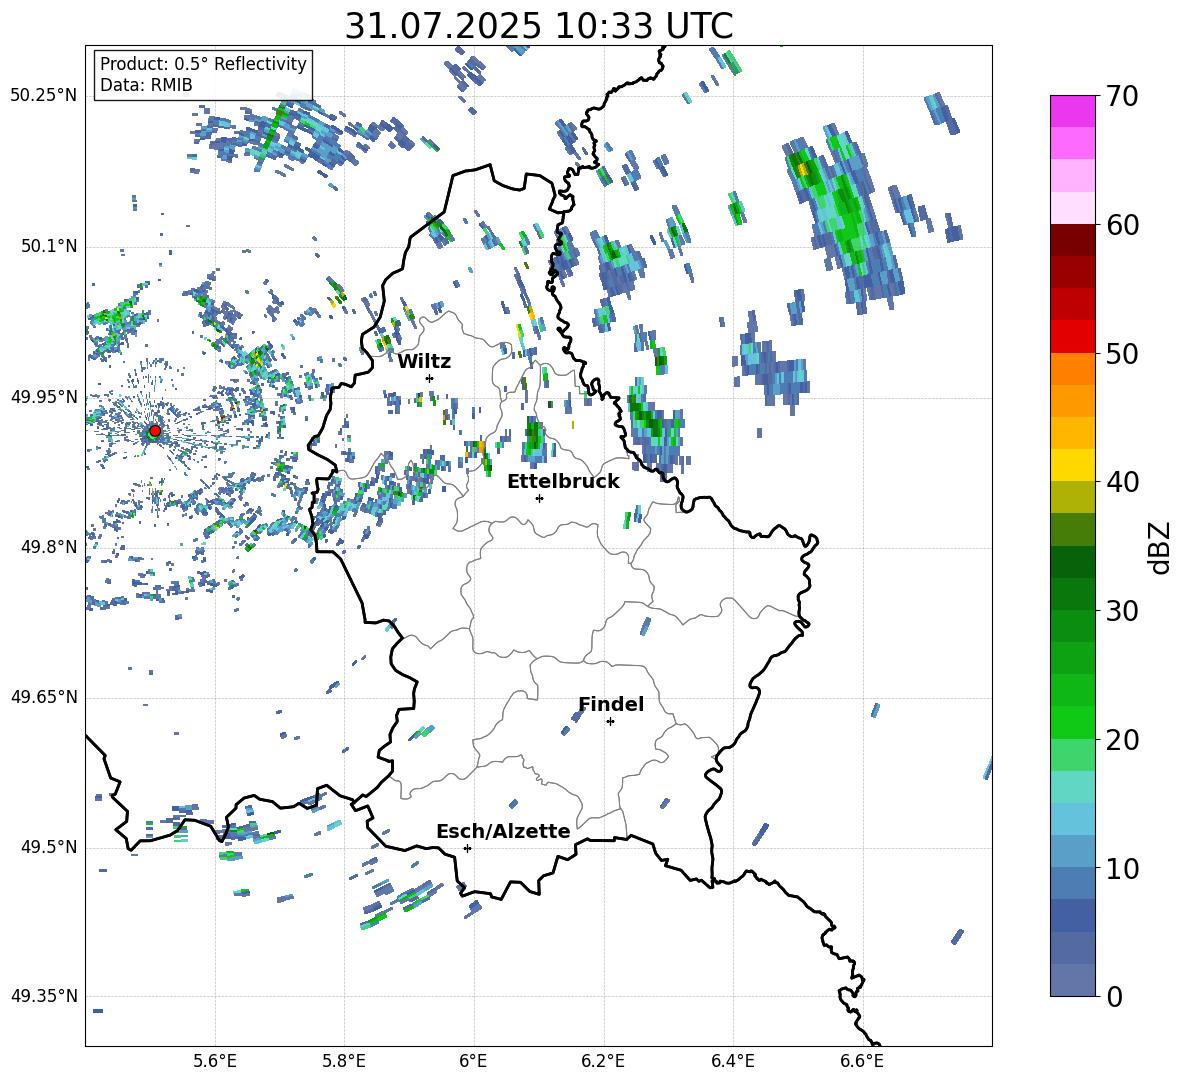Screen dimensions: 1184x1081
Task: Click the yellow 40 dBZ colorbar segment
Action: point(1072,465)
